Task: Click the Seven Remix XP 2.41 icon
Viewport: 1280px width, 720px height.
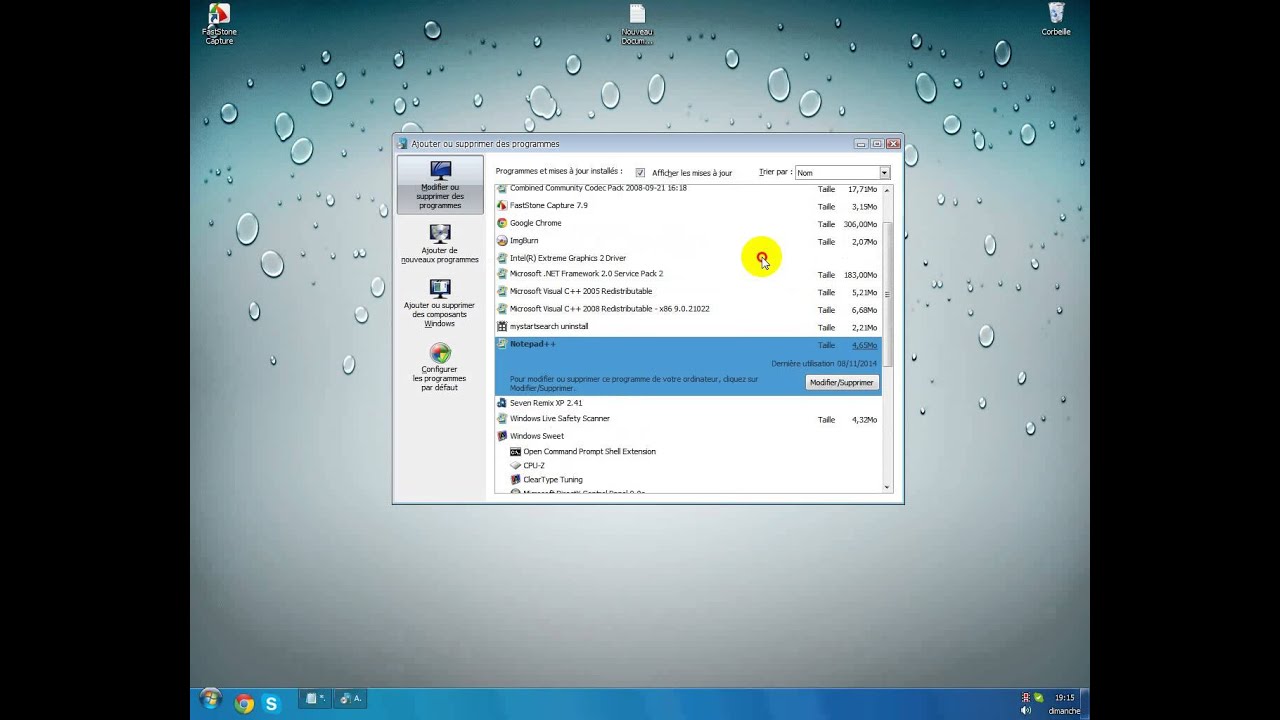Action: [x=502, y=403]
